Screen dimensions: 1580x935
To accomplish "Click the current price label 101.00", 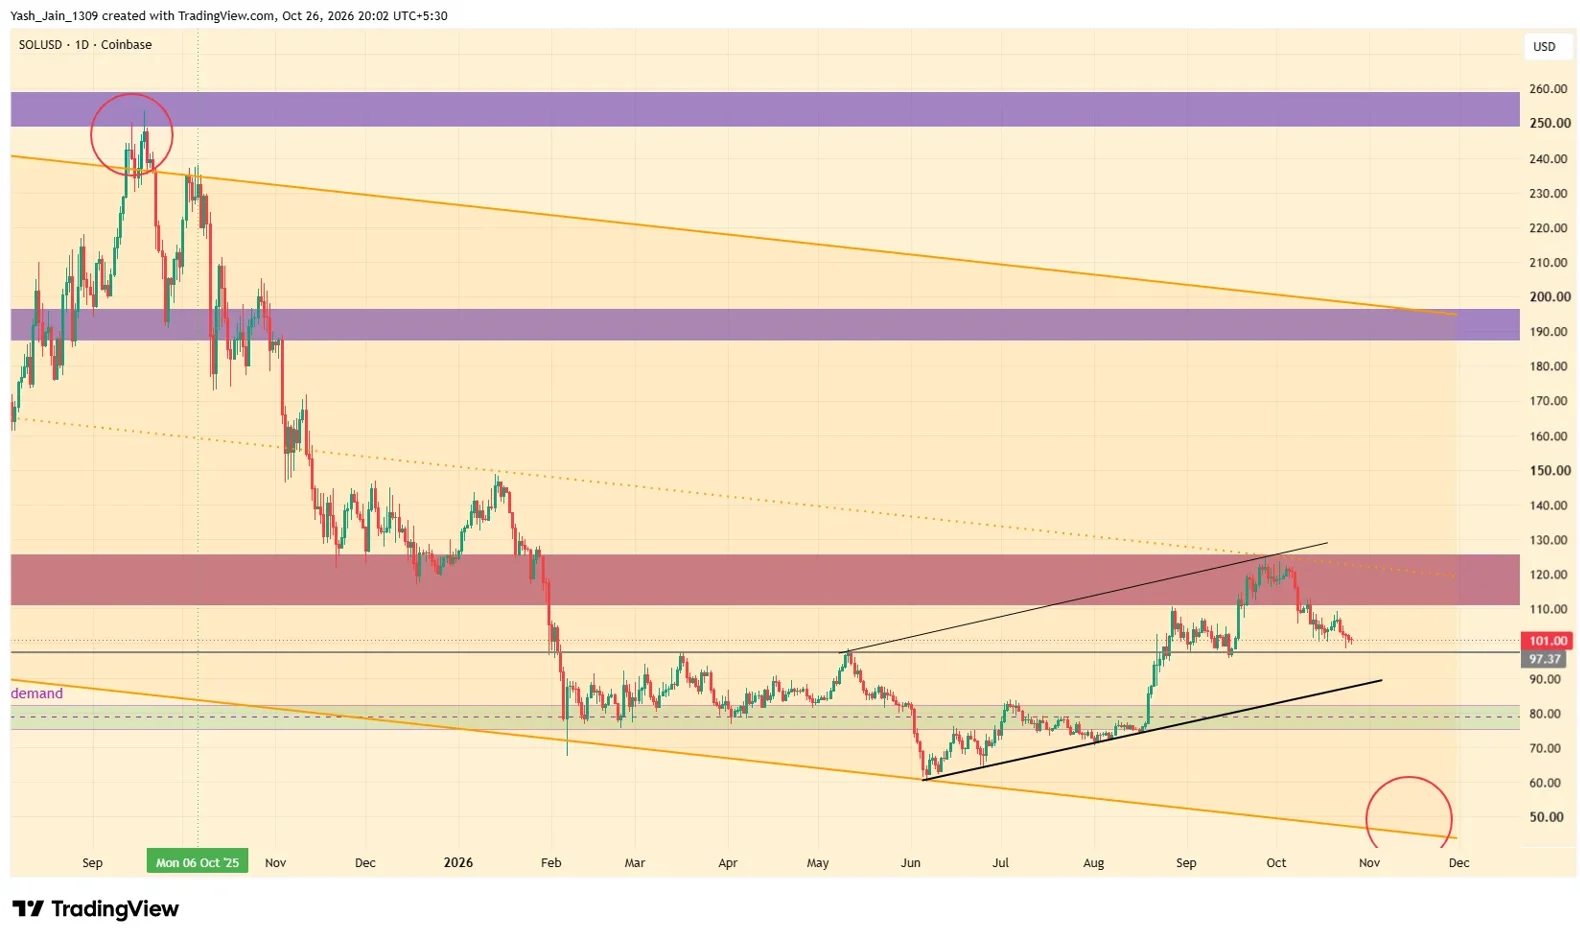I will (x=1547, y=641).
